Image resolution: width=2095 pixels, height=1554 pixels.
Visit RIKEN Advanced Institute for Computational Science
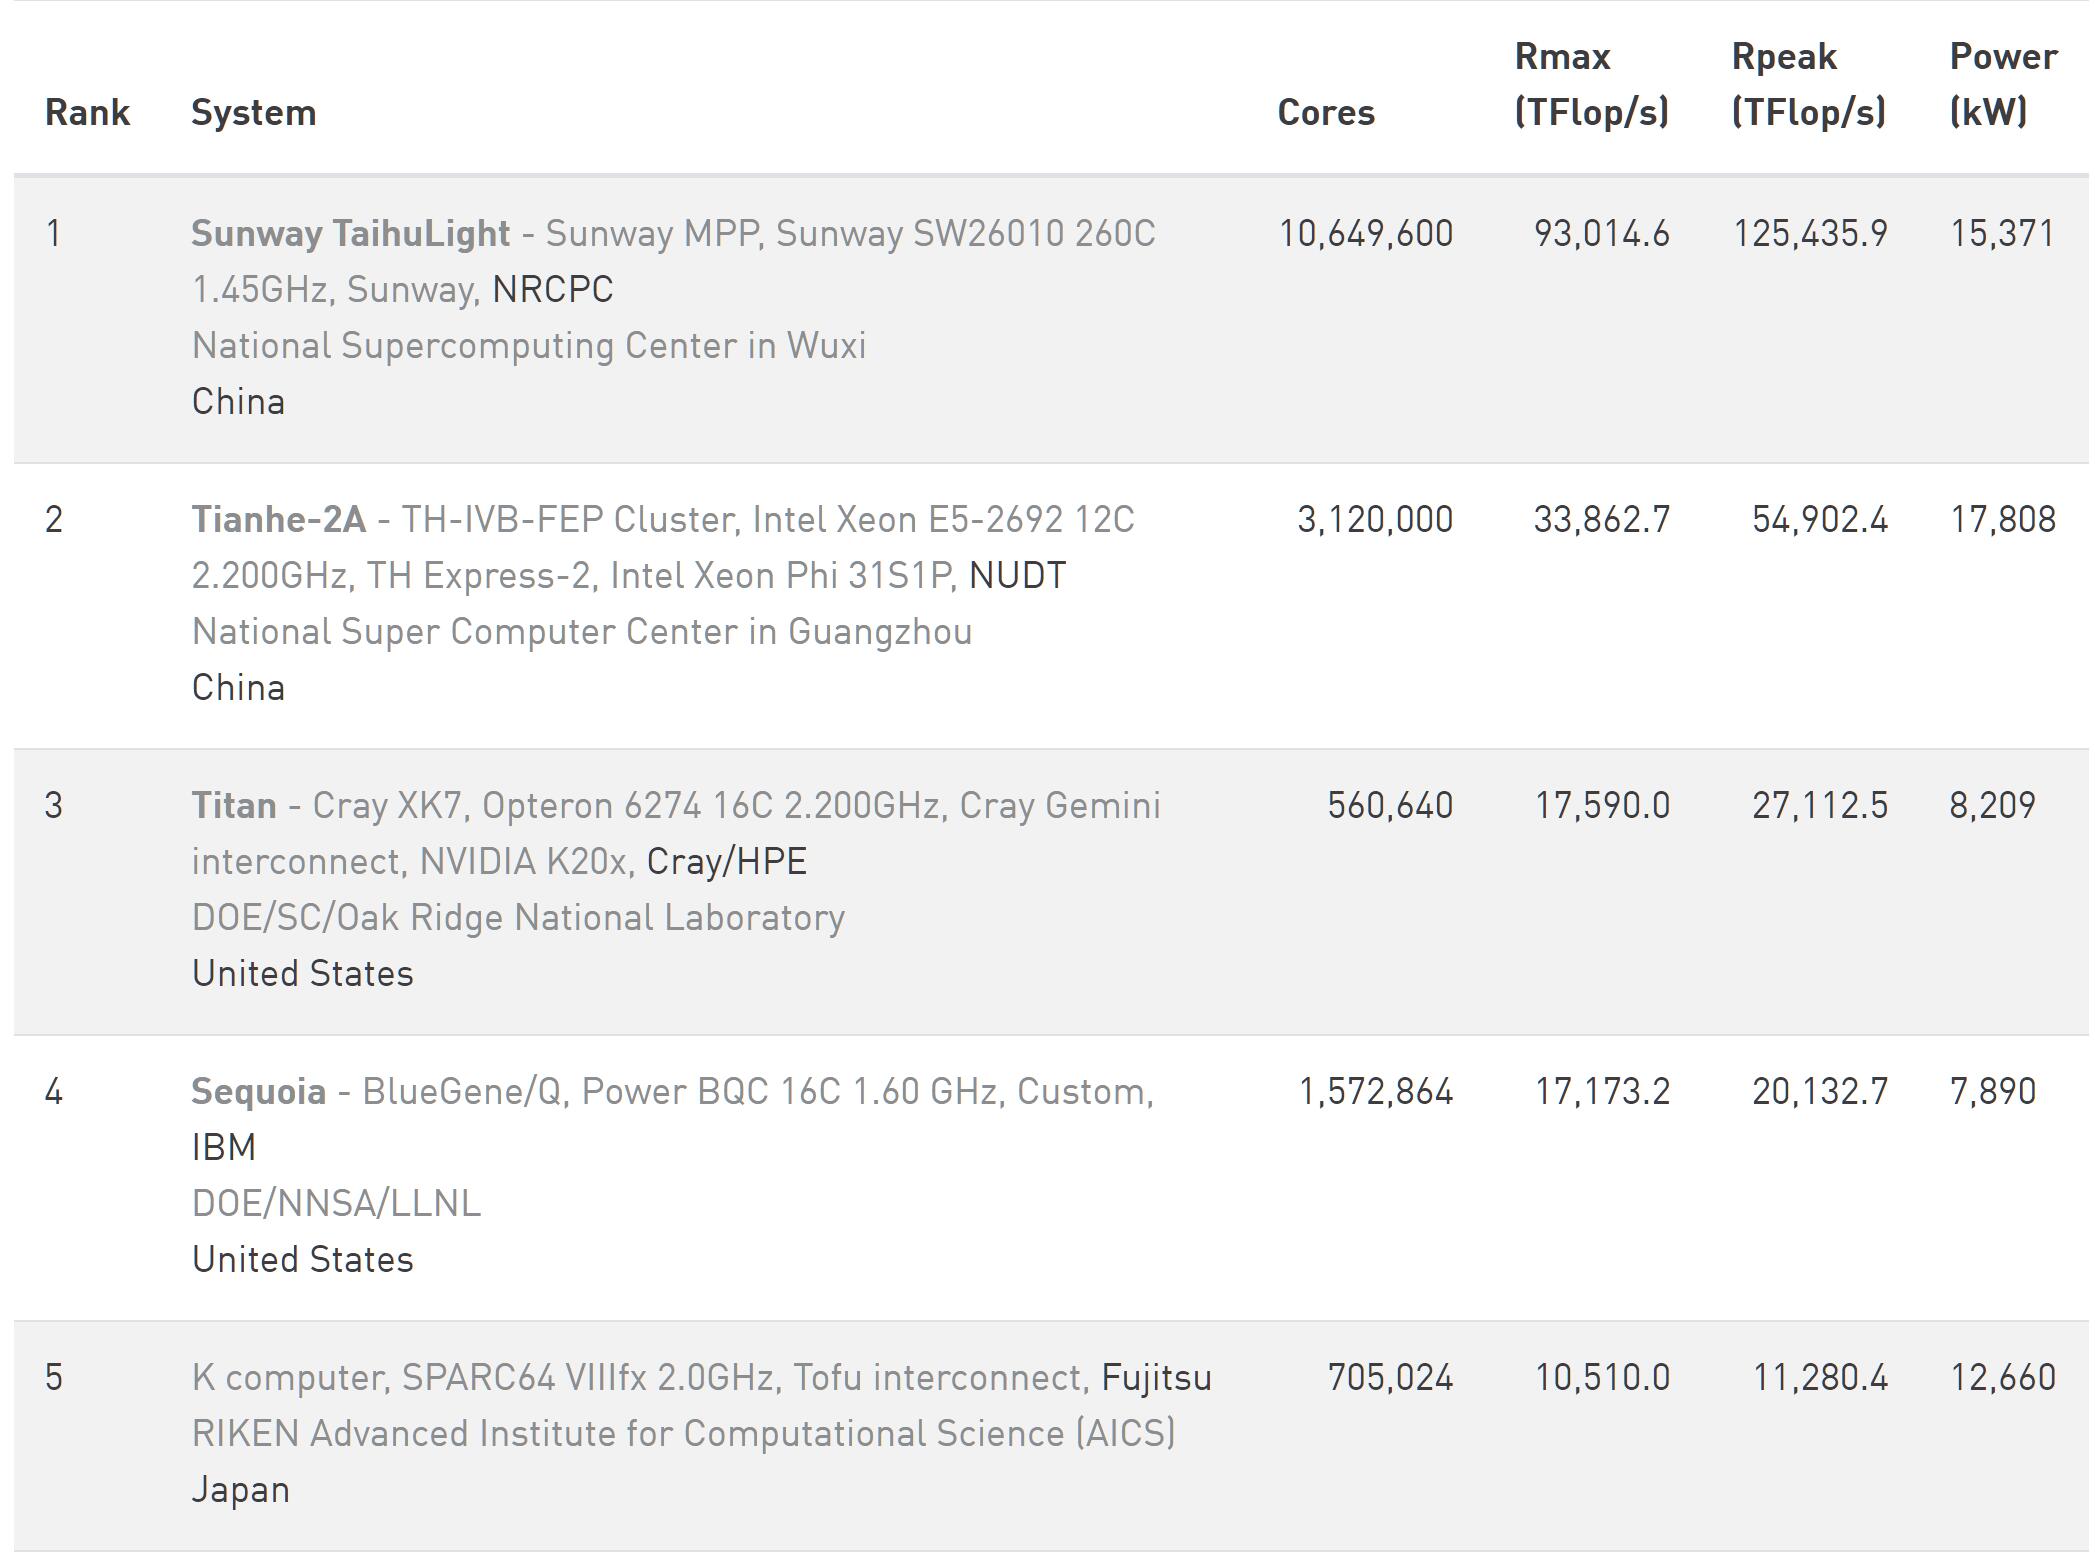pos(683,1434)
